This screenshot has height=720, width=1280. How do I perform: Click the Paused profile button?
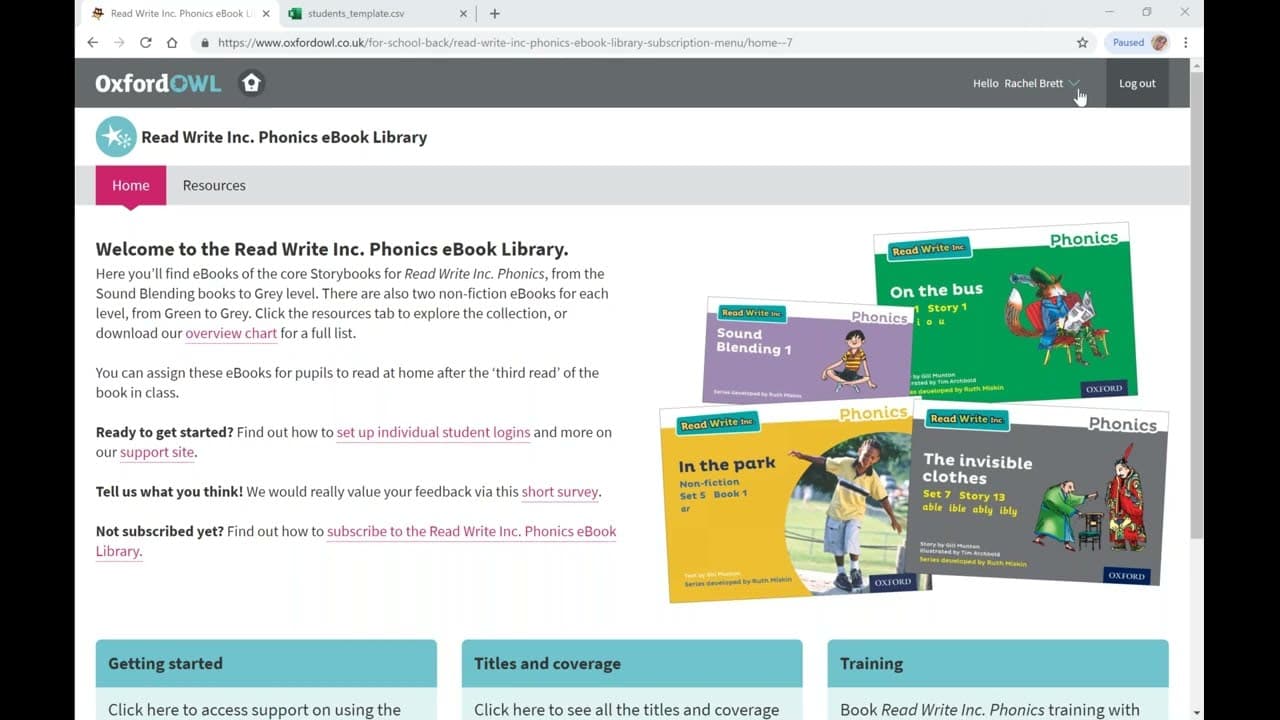[1139, 42]
